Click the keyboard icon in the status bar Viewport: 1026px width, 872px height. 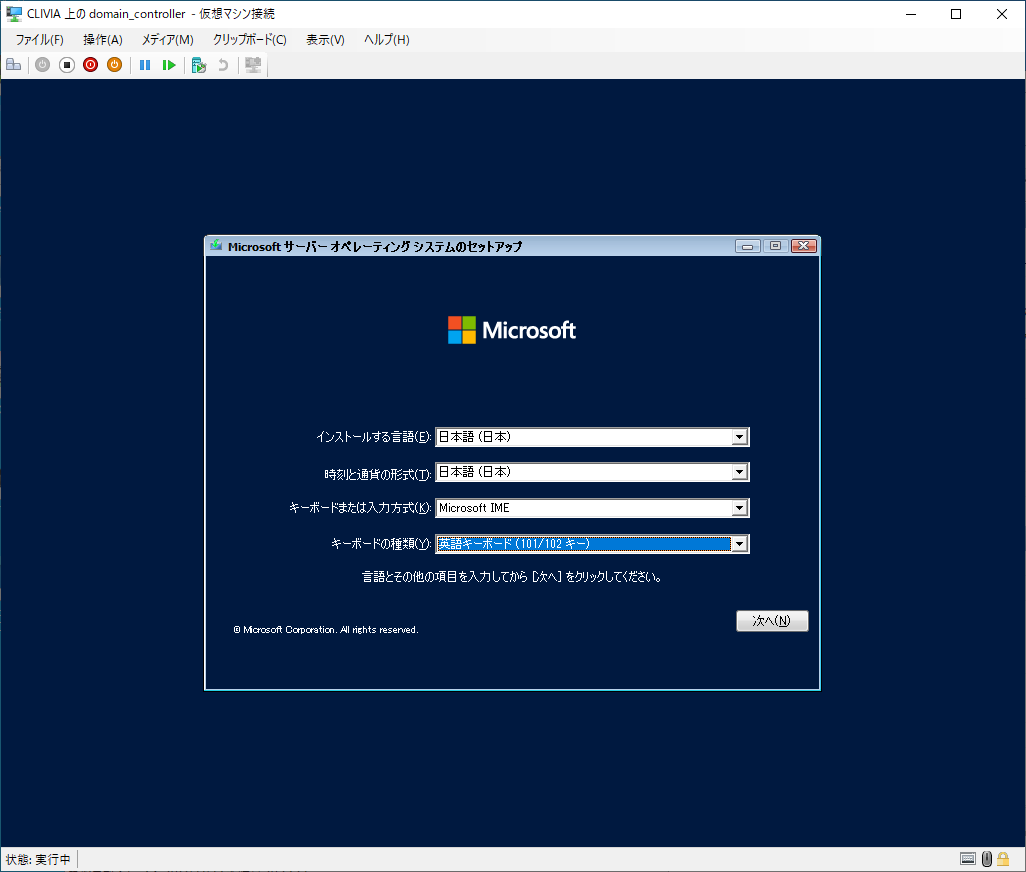(968, 859)
